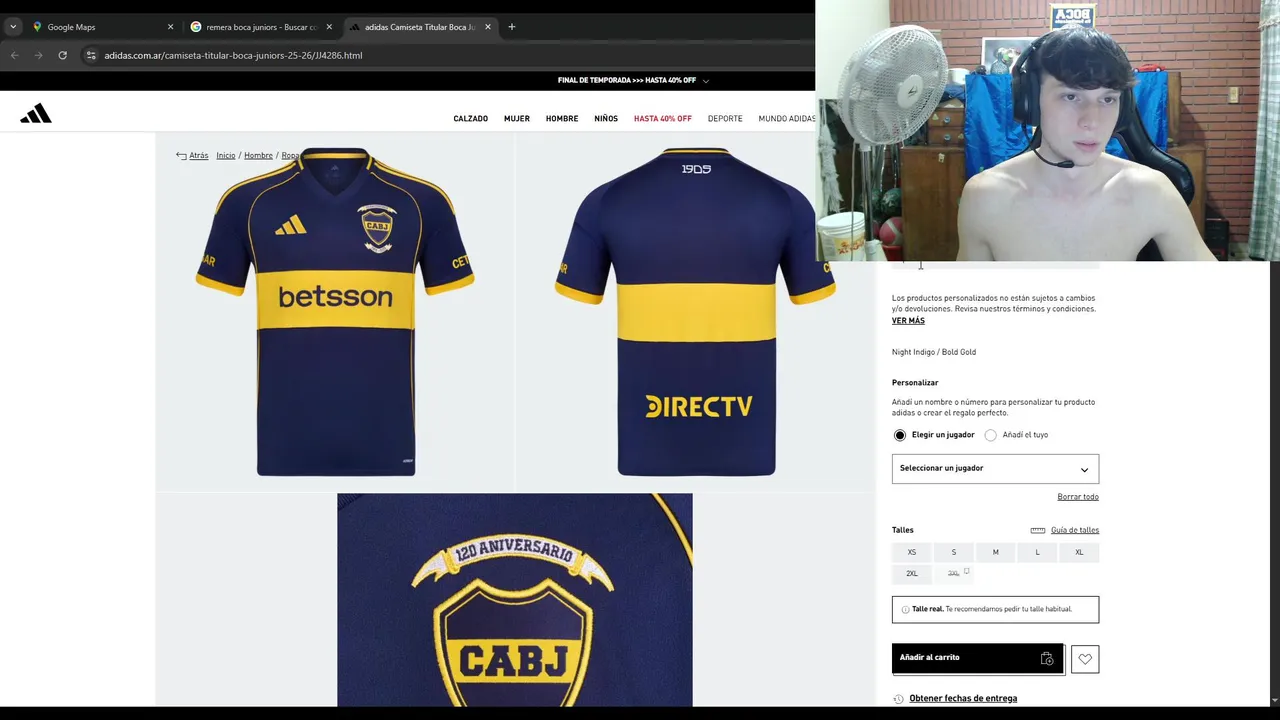Add product to wishlist heart icon
This screenshot has height=720, width=1280.
point(1085,659)
